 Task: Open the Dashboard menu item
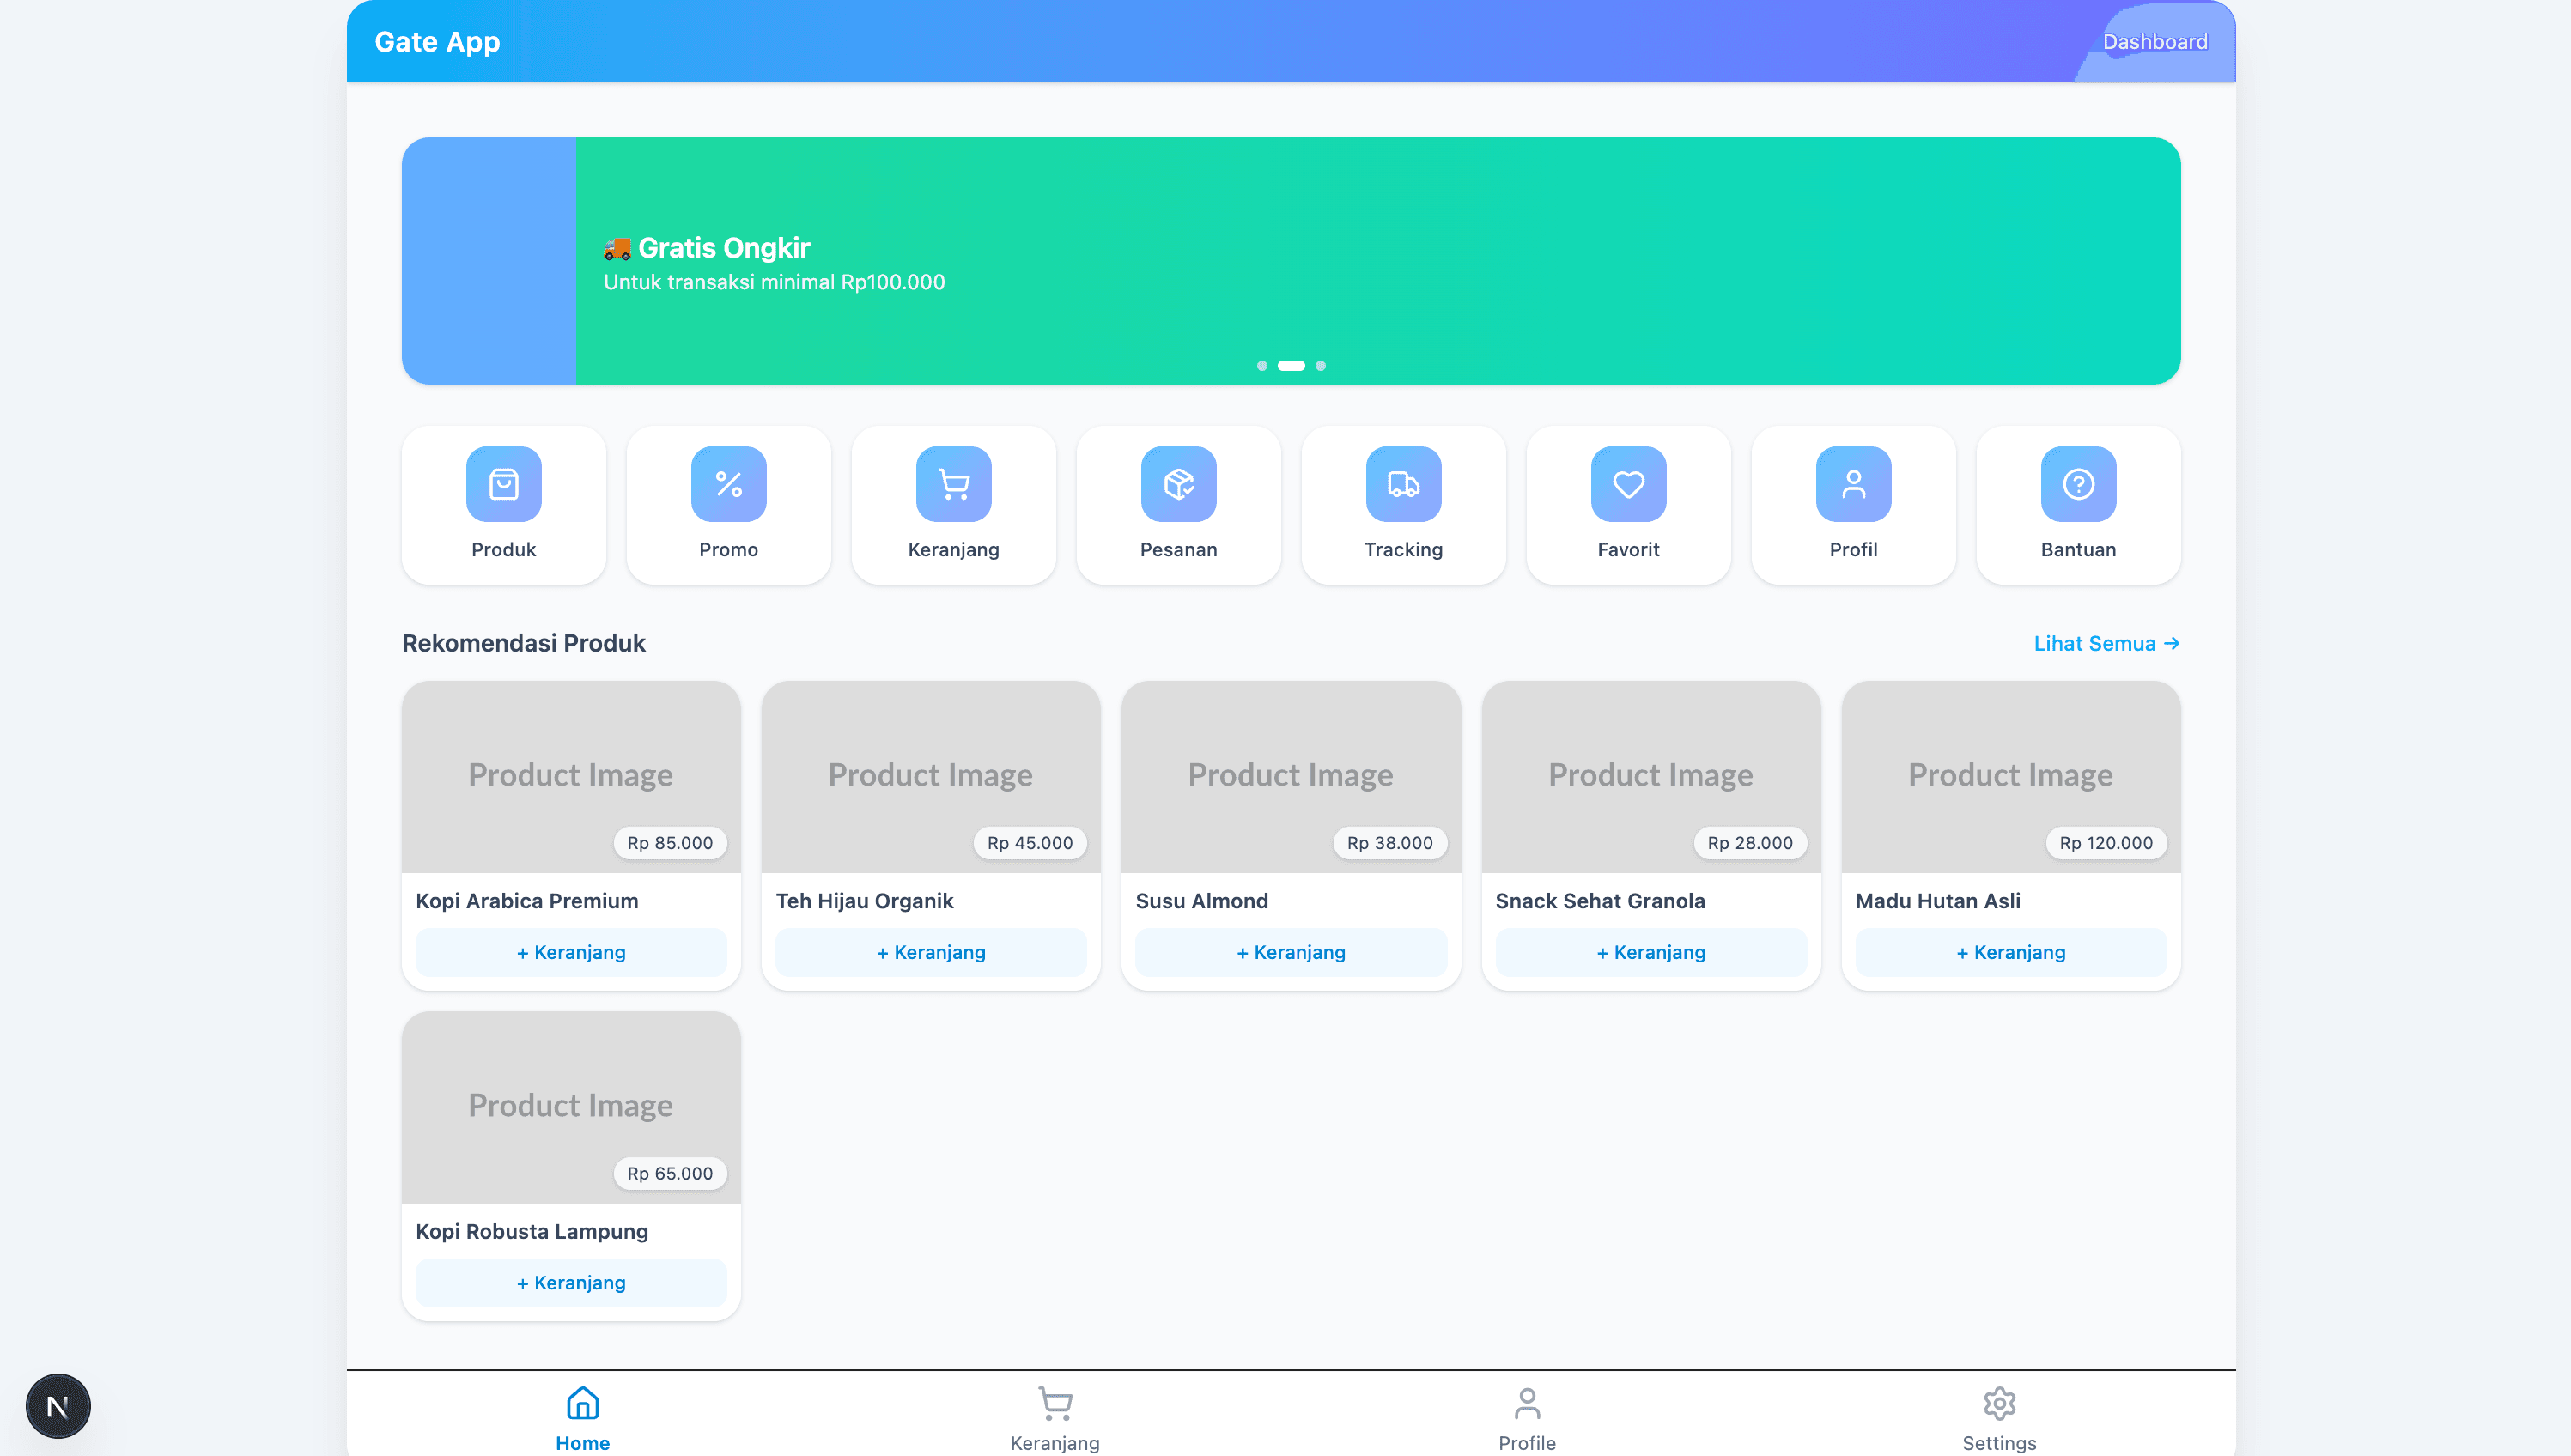click(x=2156, y=41)
